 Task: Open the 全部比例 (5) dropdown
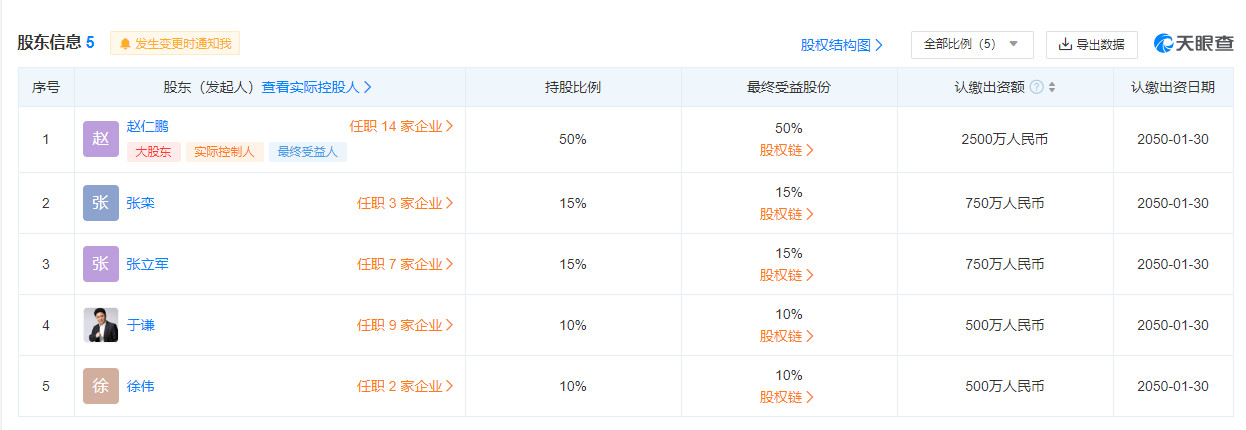point(972,44)
